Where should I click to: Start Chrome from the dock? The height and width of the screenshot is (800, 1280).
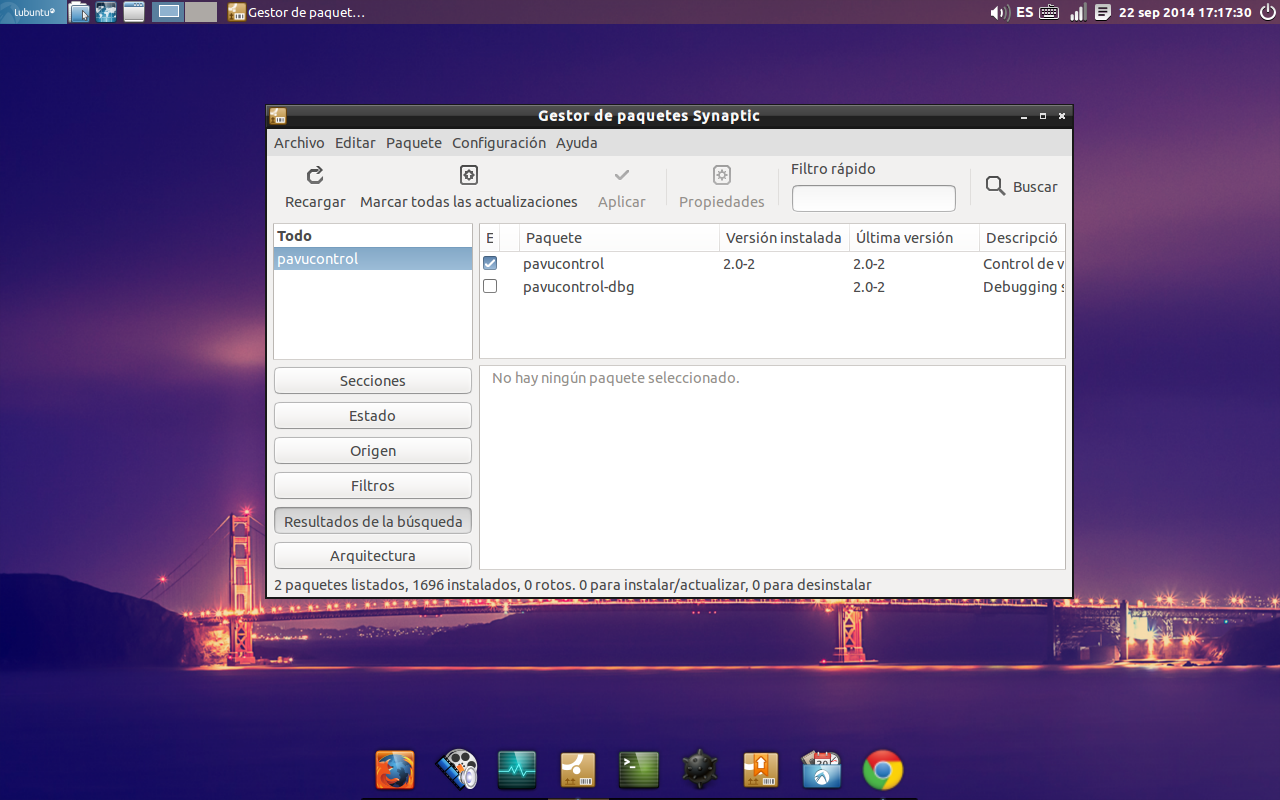[881, 769]
